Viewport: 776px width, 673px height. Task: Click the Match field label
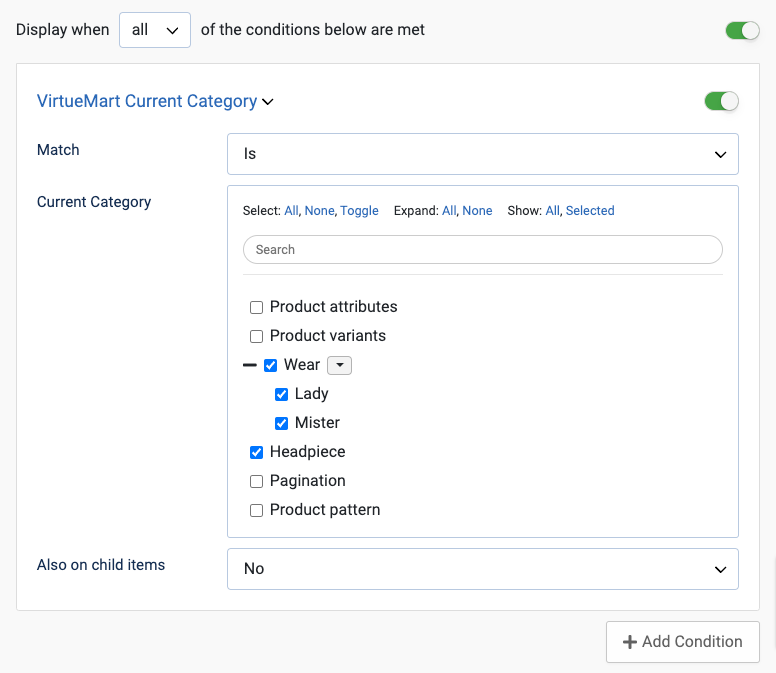point(58,150)
